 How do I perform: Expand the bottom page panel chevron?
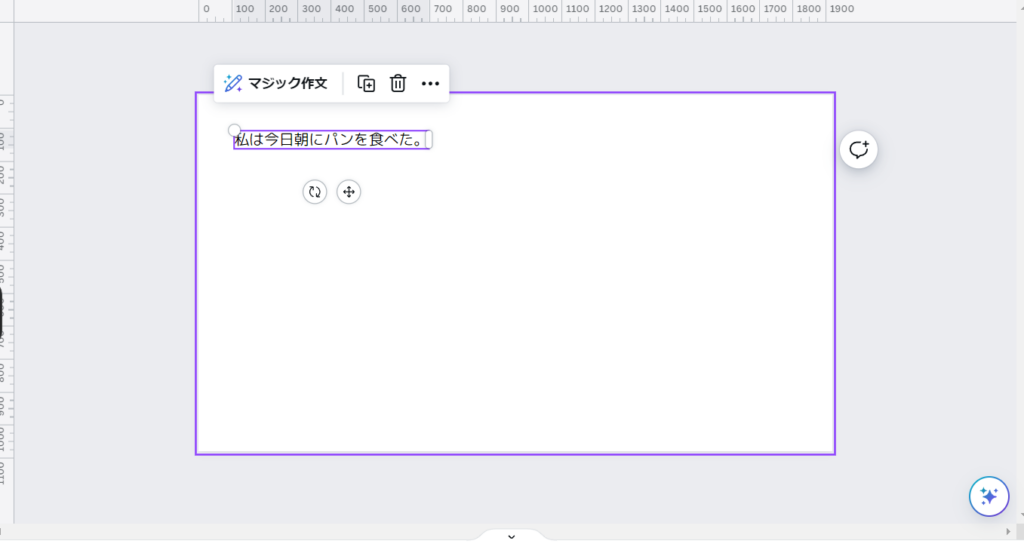pos(511,536)
